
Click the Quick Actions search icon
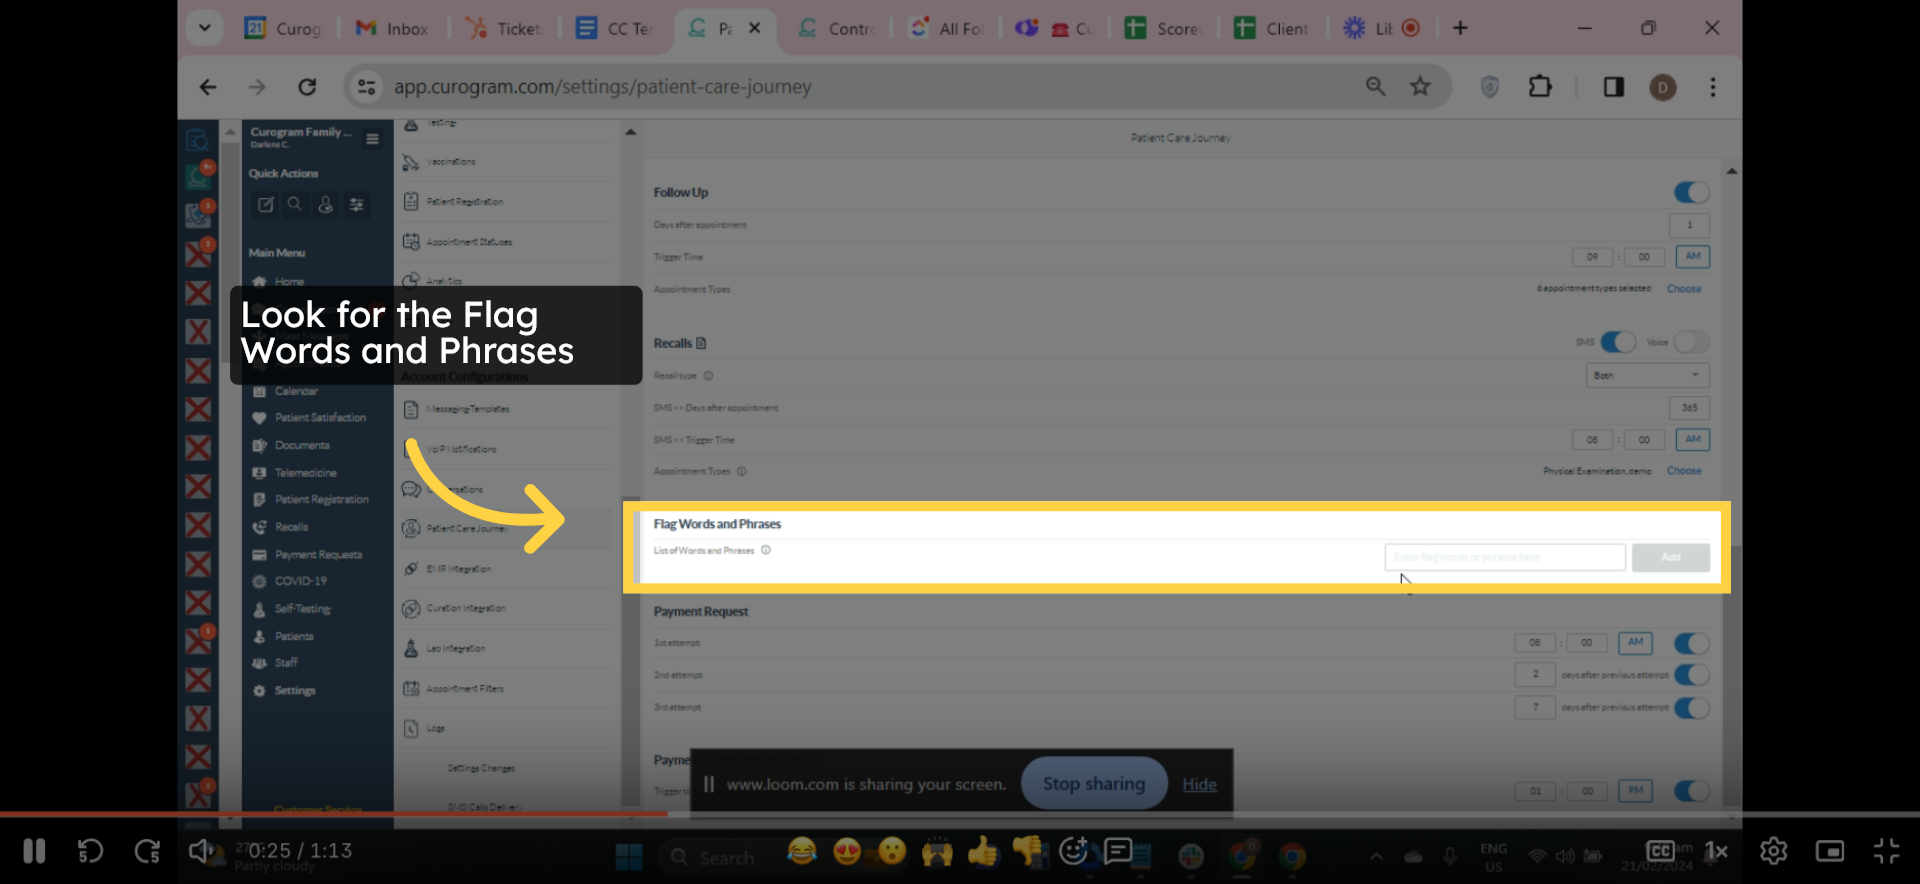pyautogui.click(x=295, y=205)
